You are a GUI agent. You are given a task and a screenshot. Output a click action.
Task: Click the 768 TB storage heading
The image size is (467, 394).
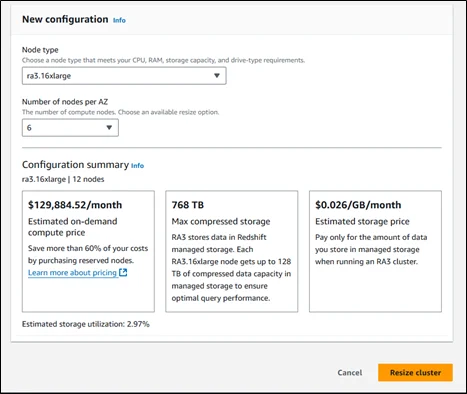click(x=188, y=205)
